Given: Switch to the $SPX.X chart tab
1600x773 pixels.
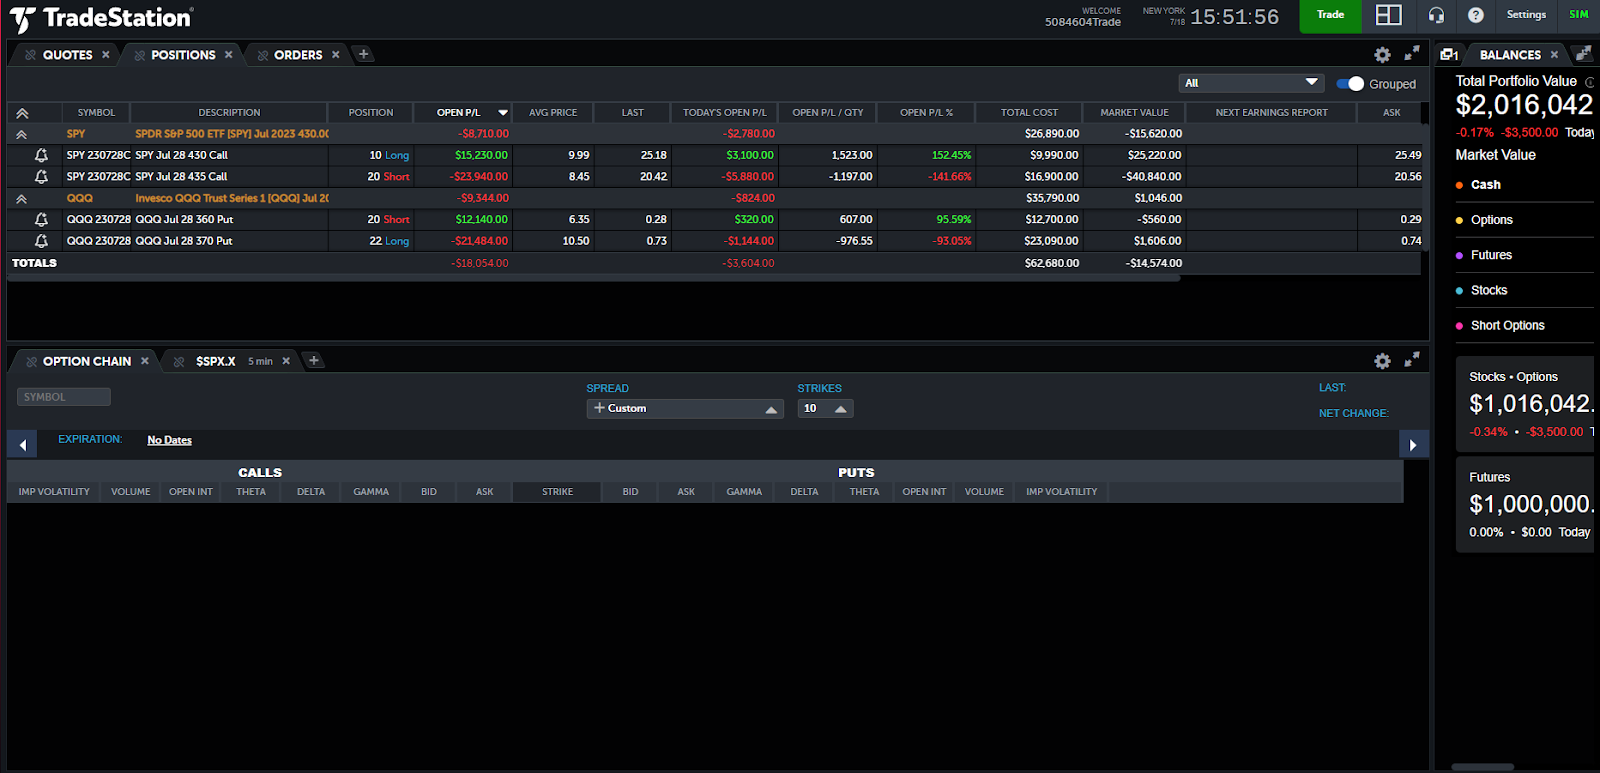Looking at the screenshot, I should (216, 361).
